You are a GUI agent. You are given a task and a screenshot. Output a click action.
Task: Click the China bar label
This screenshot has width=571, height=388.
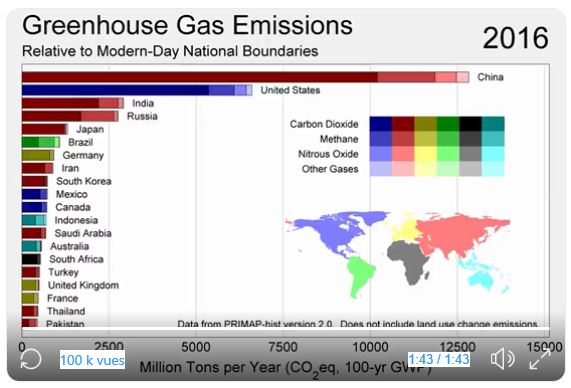point(490,77)
